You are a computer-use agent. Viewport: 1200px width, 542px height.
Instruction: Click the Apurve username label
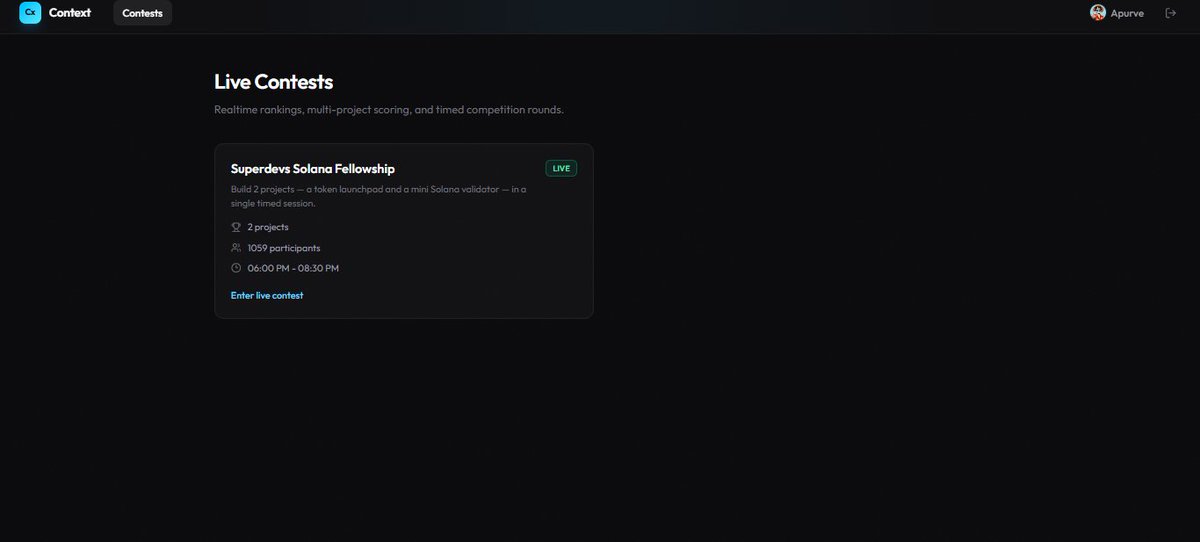coord(1127,13)
